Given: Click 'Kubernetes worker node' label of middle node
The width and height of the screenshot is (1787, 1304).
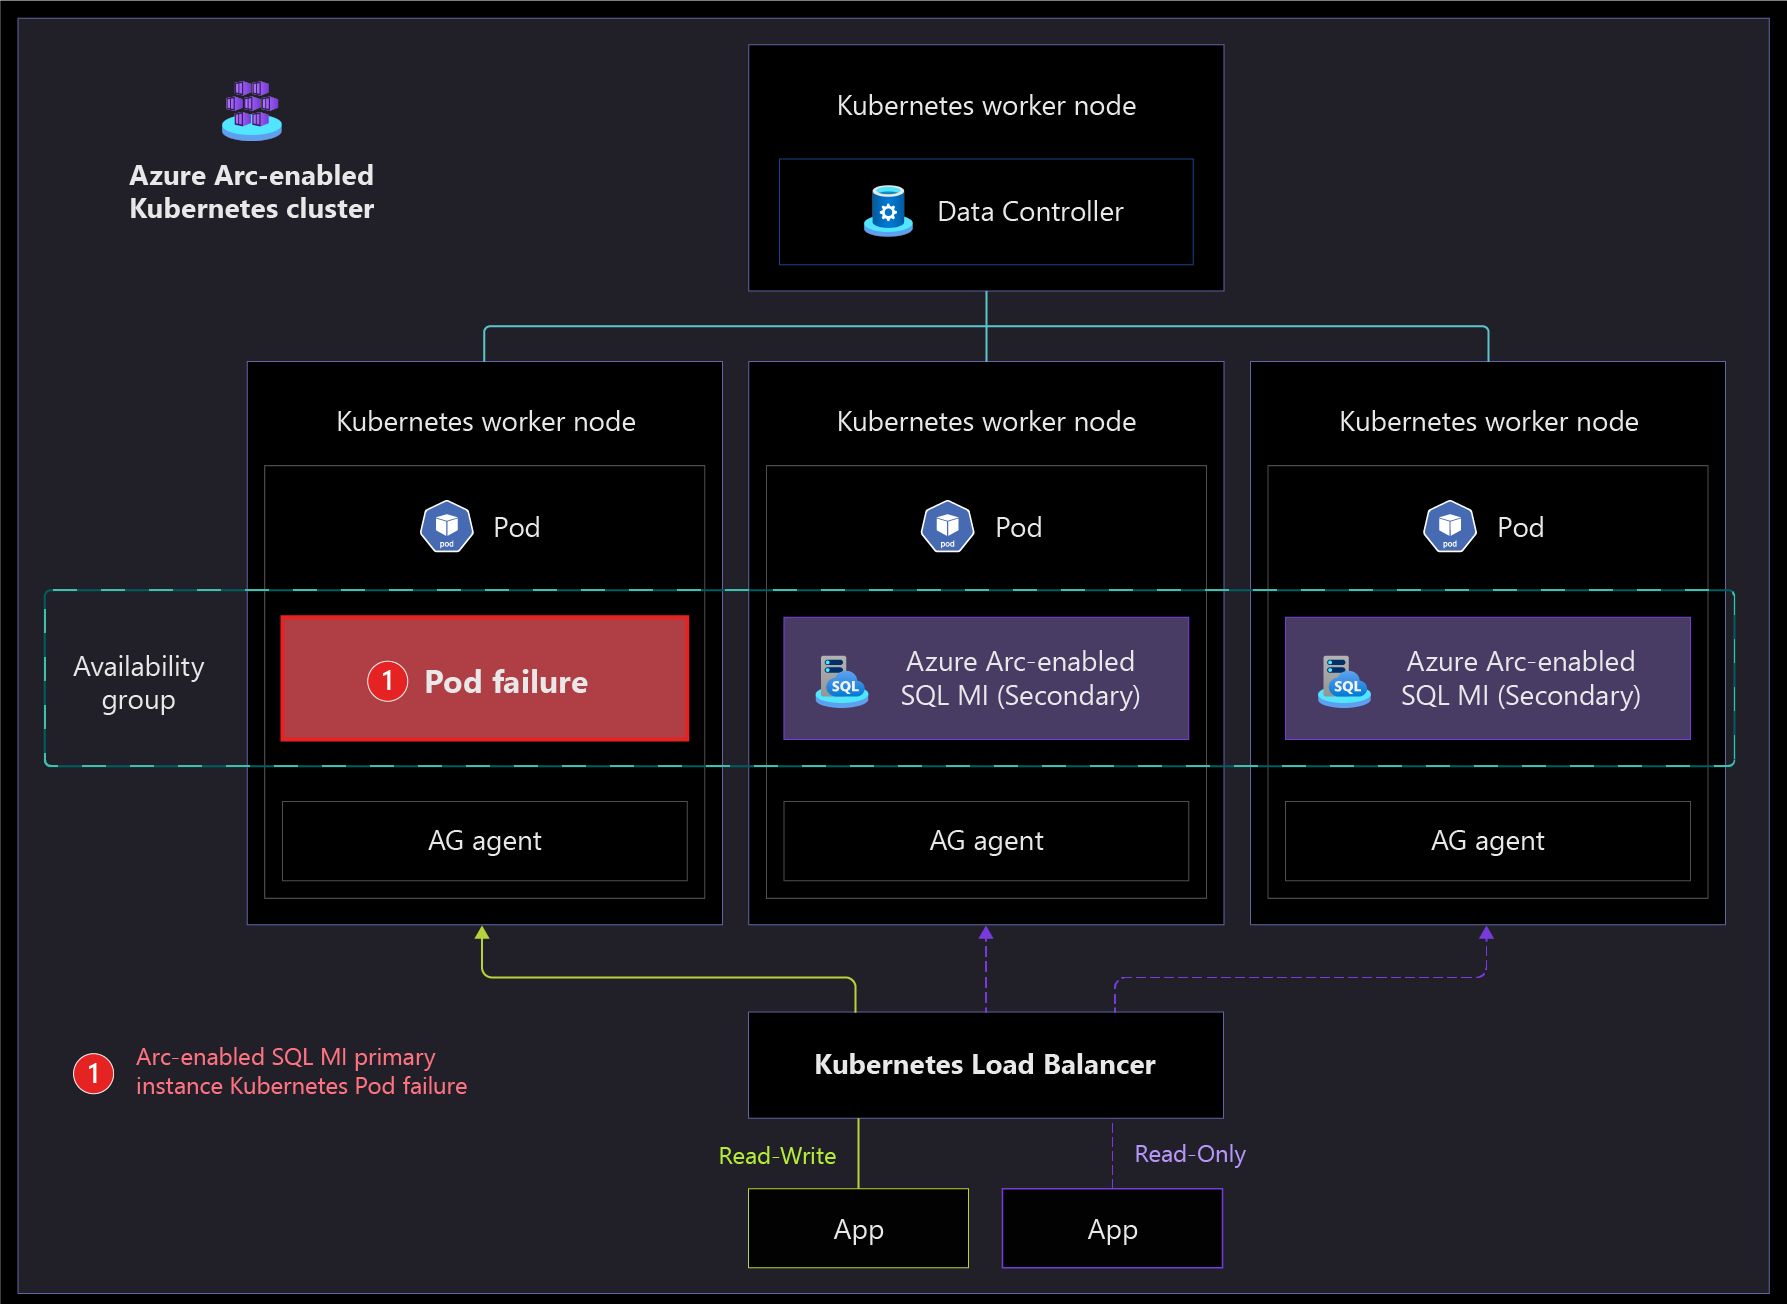Looking at the screenshot, I should (986, 421).
